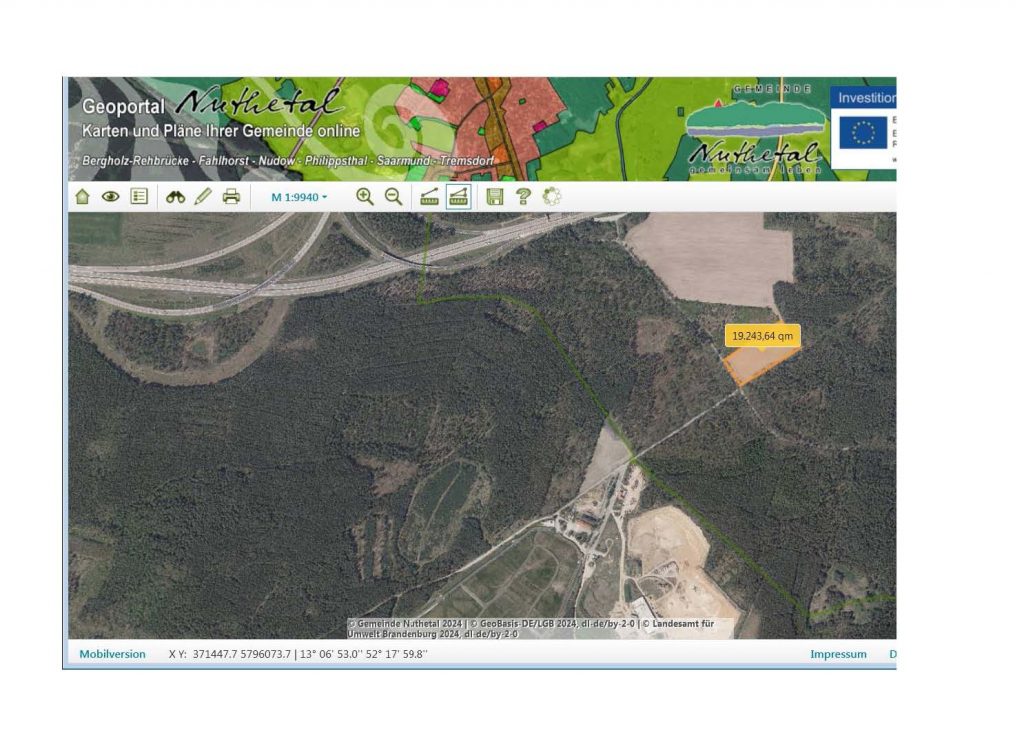
Task: Print the map with the printer icon
Action: click(x=231, y=197)
